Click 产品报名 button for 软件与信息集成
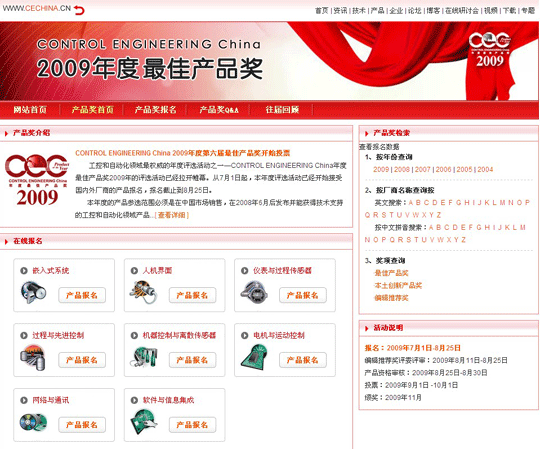This screenshot has height=449, width=540. click(x=193, y=425)
